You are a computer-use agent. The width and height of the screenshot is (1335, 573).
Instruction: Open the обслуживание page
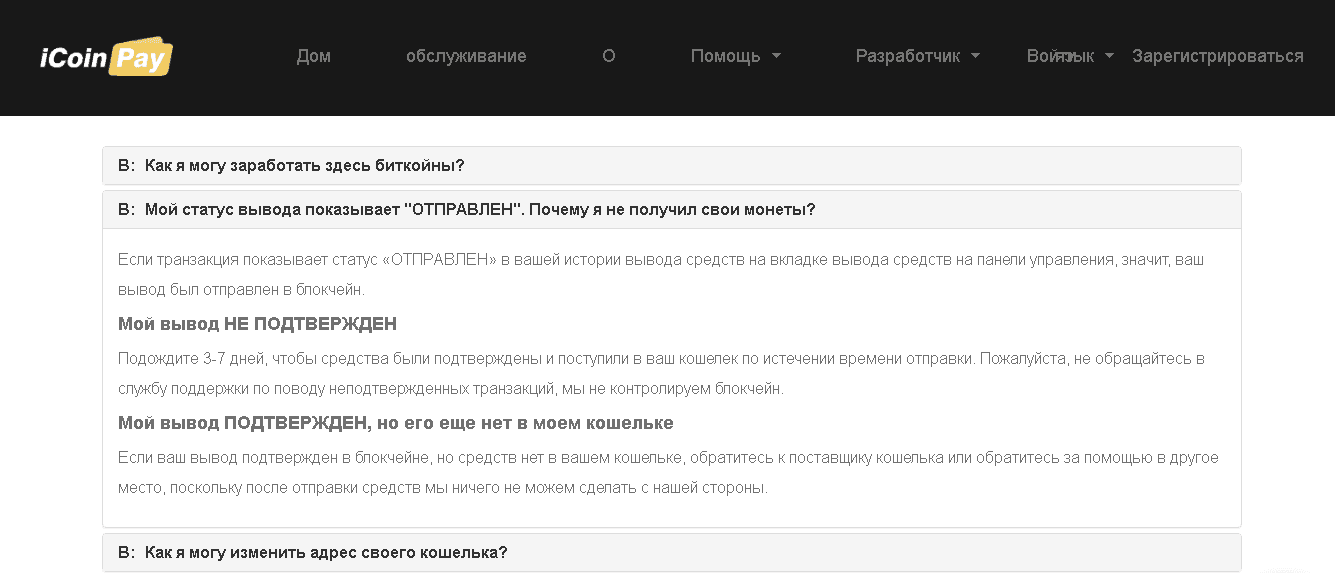pos(466,56)
